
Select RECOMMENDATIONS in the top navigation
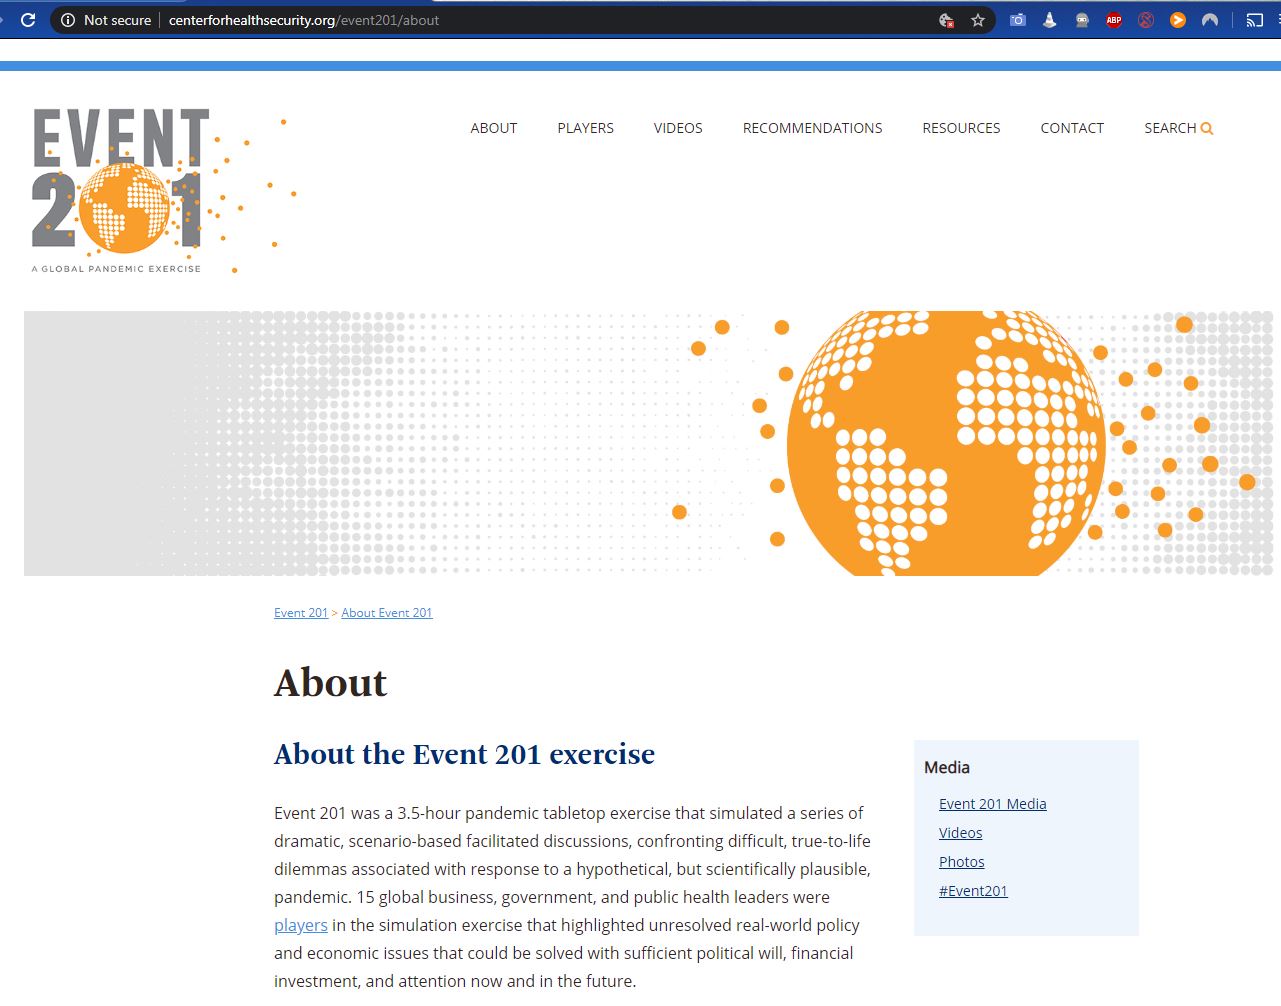[x=812, y=128]
